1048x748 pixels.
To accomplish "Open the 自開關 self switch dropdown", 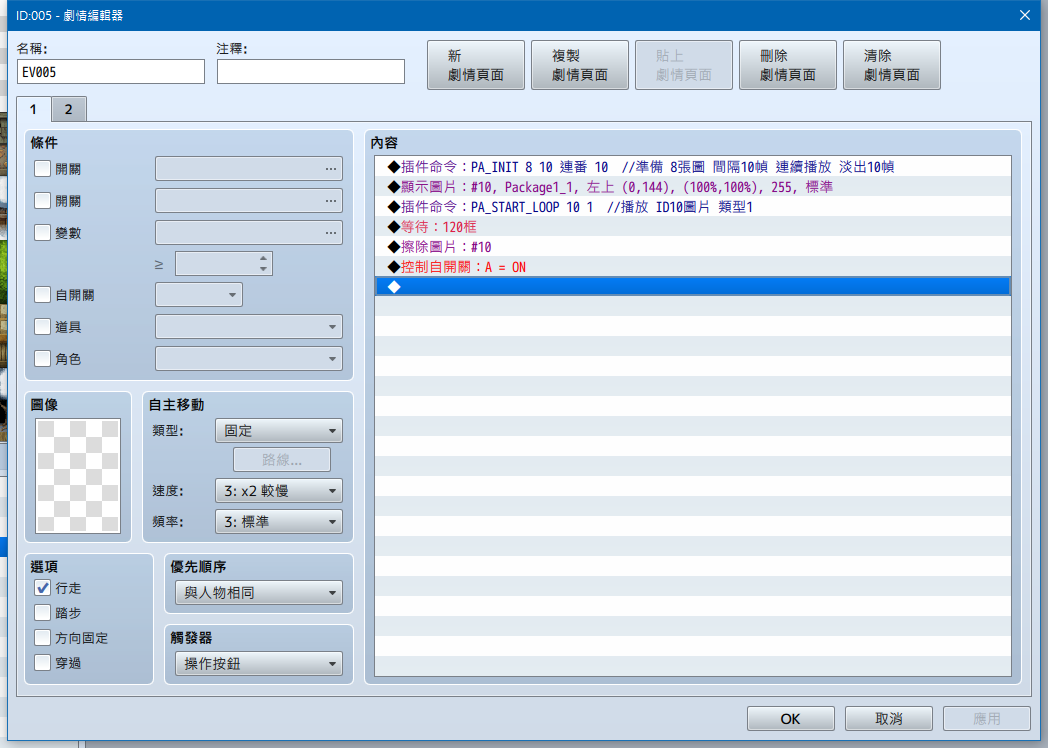I will coord(199,295).
